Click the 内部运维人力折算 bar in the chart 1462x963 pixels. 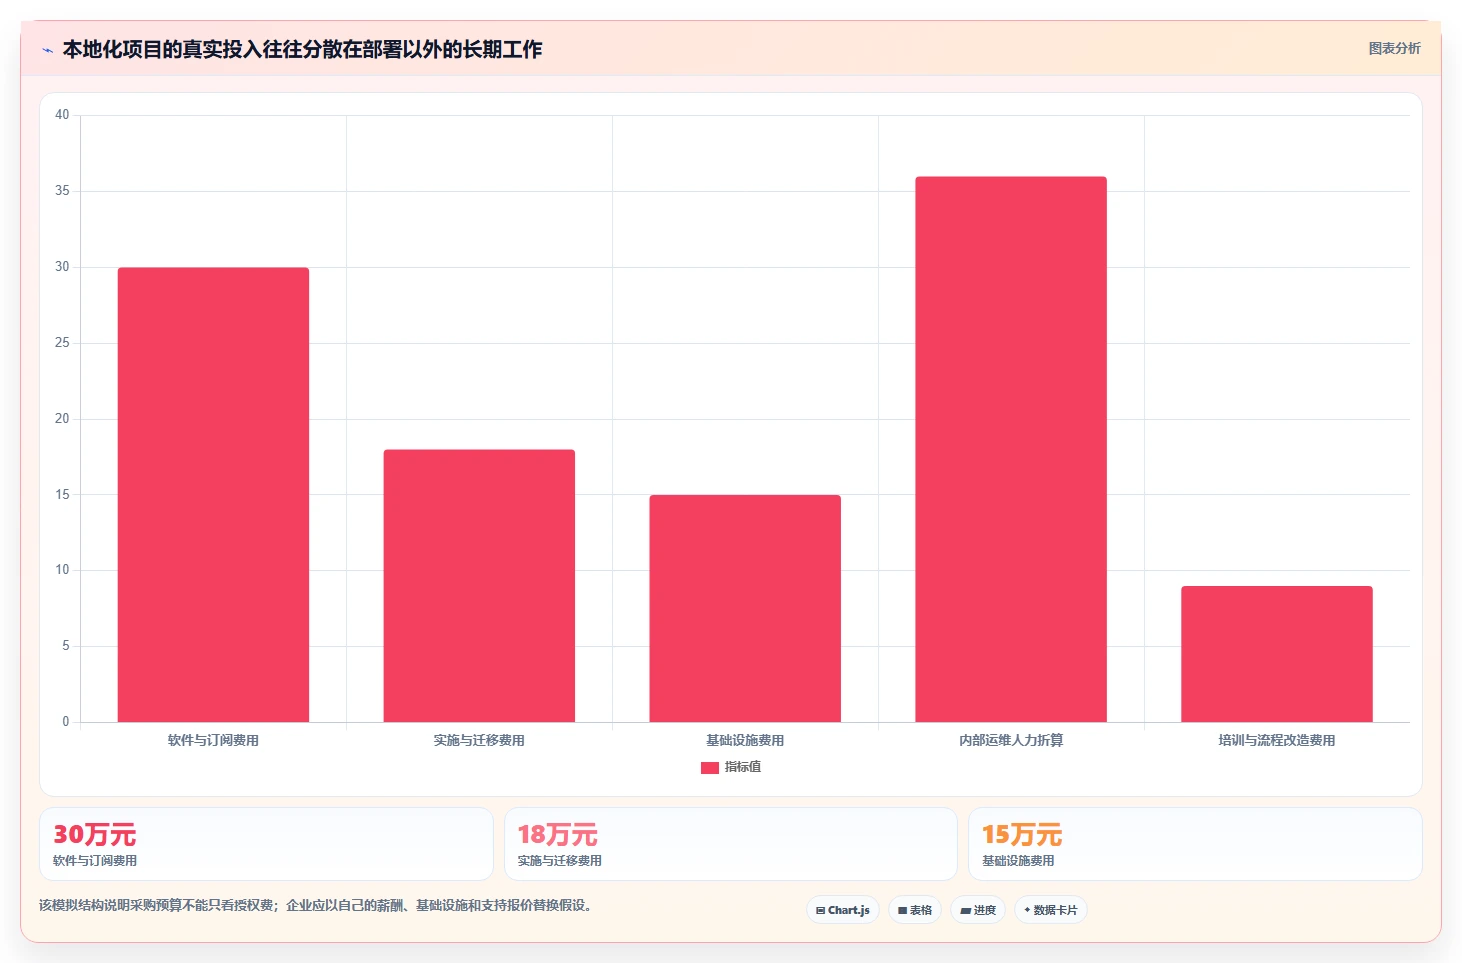[x=1011, y=449]
